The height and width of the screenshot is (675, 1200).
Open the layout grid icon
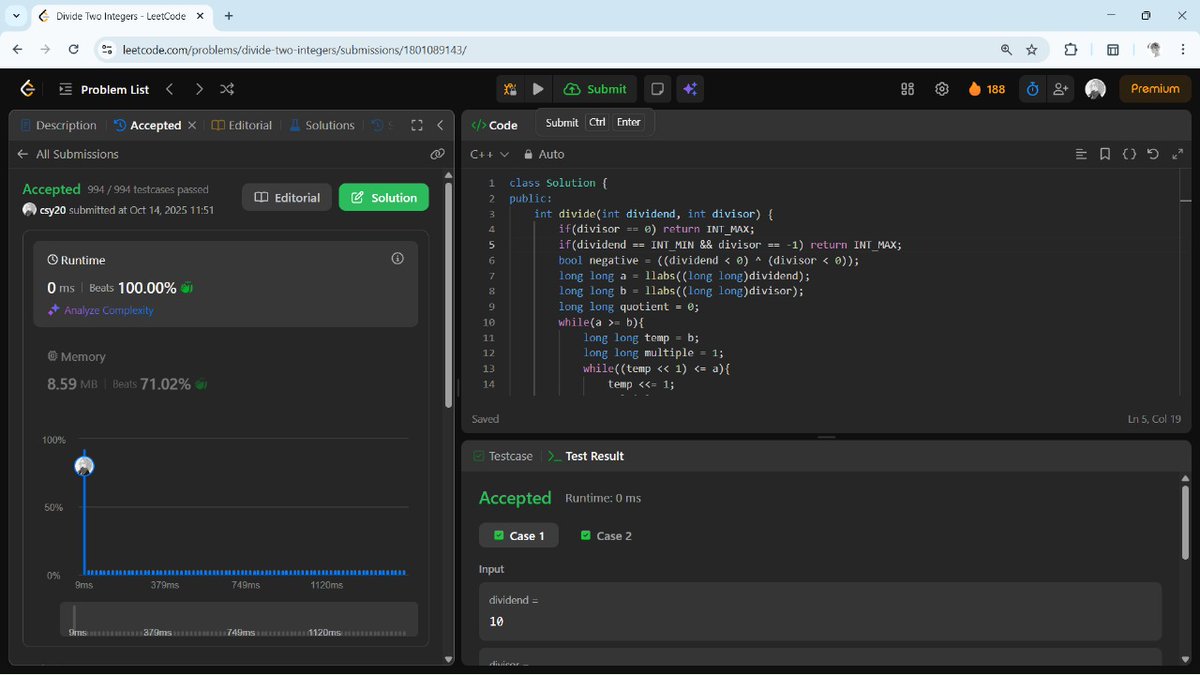[x=908, y=89]
